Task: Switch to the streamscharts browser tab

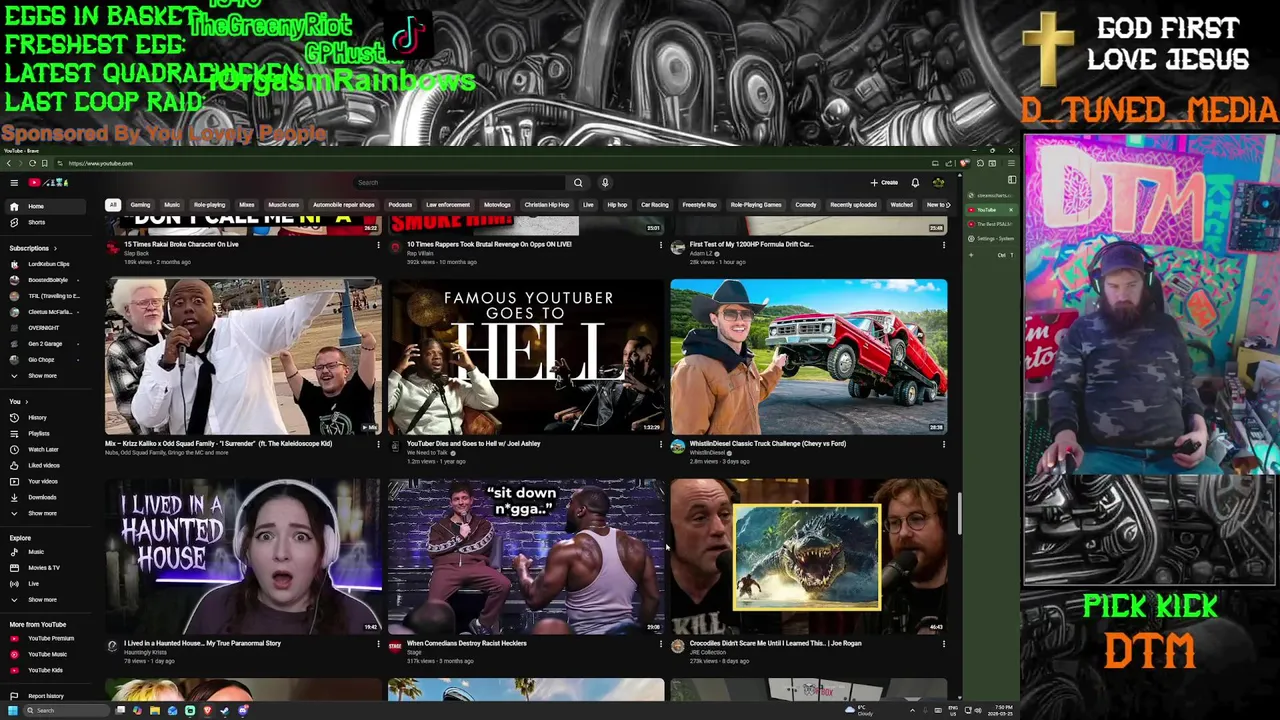Action: (x=990, y=196)
